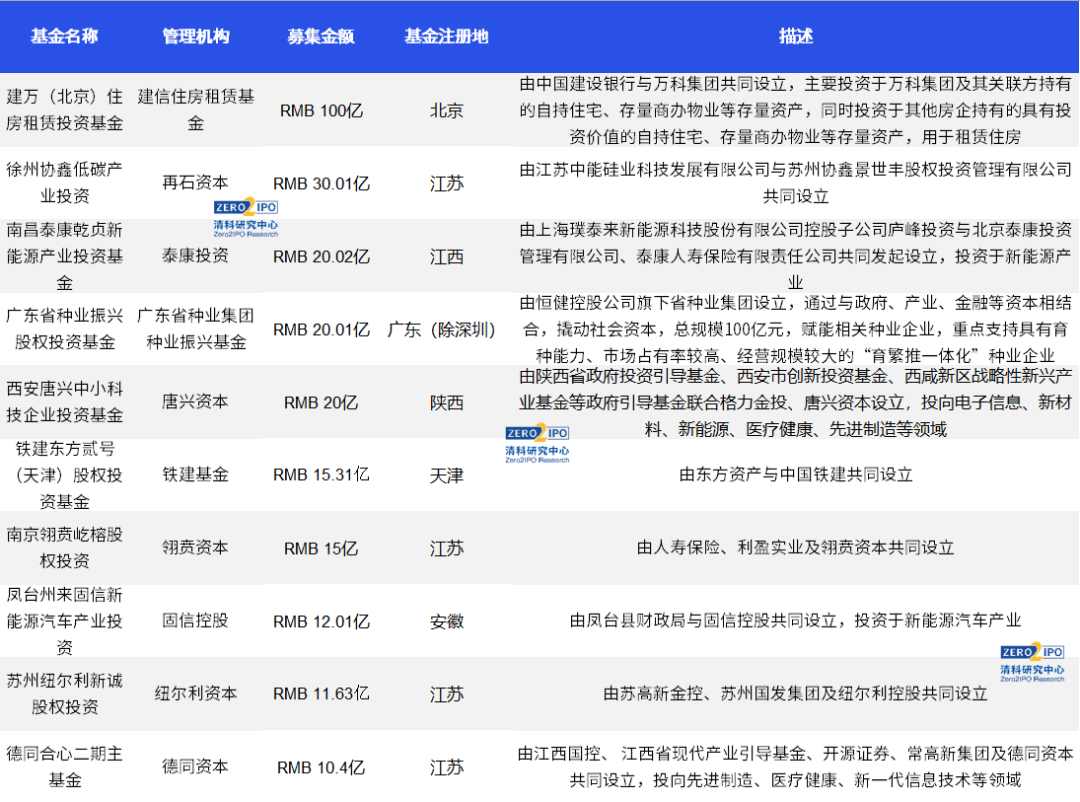The width and height of the screenshot is (1080, 802).
Task: Select manager cell 建信住房租赁基金
Action: [196, 110]
